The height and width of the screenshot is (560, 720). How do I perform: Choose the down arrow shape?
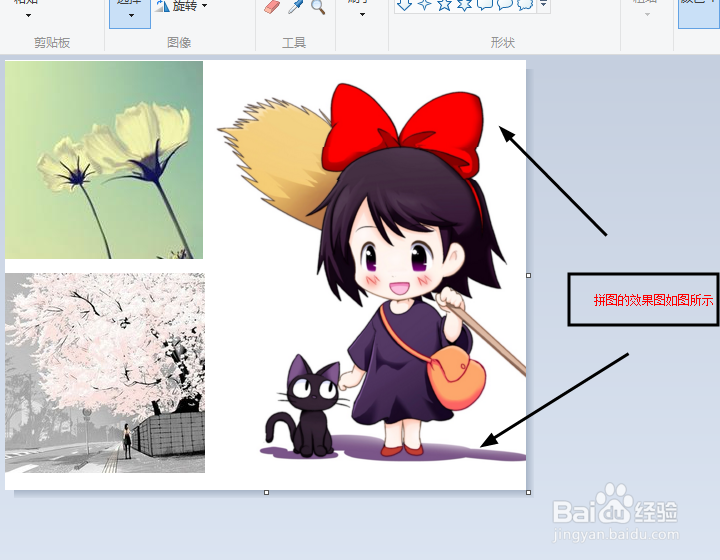tap(404, 5)
